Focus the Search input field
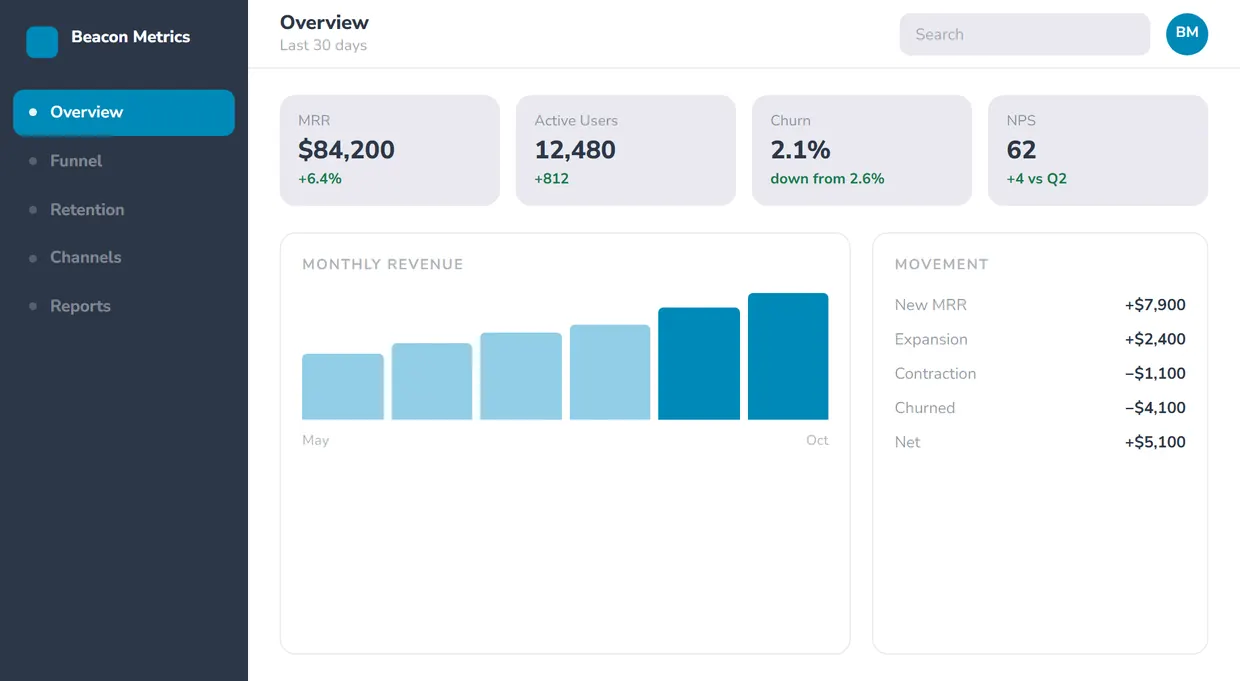Image resolution: width=1240 pixels, height=681 pixels. point(1025,34)
